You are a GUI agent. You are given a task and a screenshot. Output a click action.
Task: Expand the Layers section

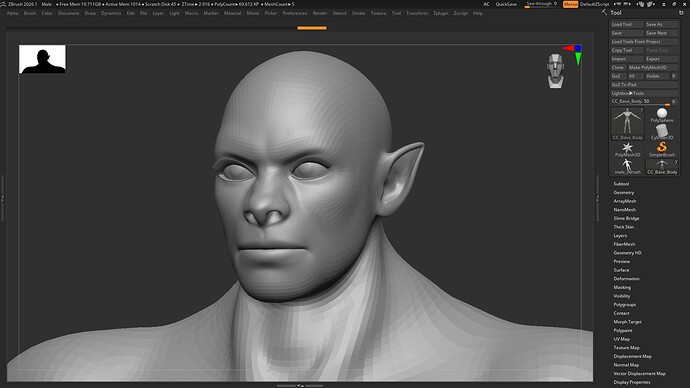tap(620, 236)
